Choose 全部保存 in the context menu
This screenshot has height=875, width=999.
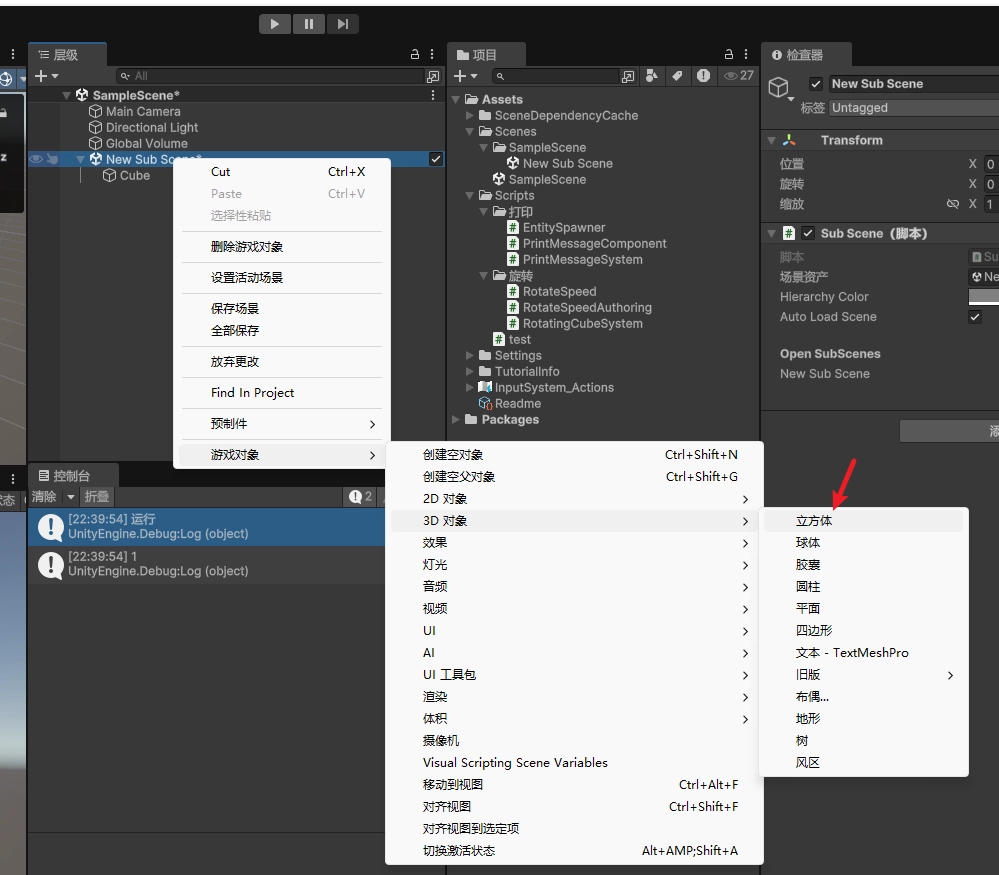point(282,331)
